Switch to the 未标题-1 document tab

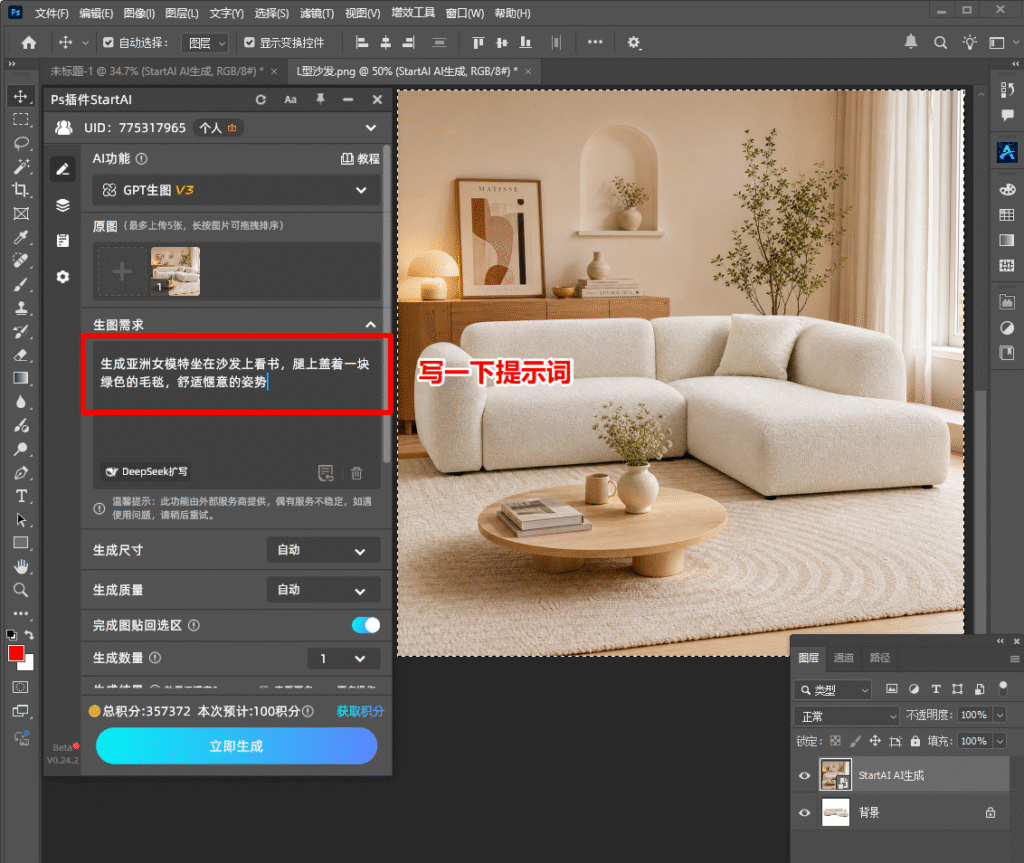157,71
